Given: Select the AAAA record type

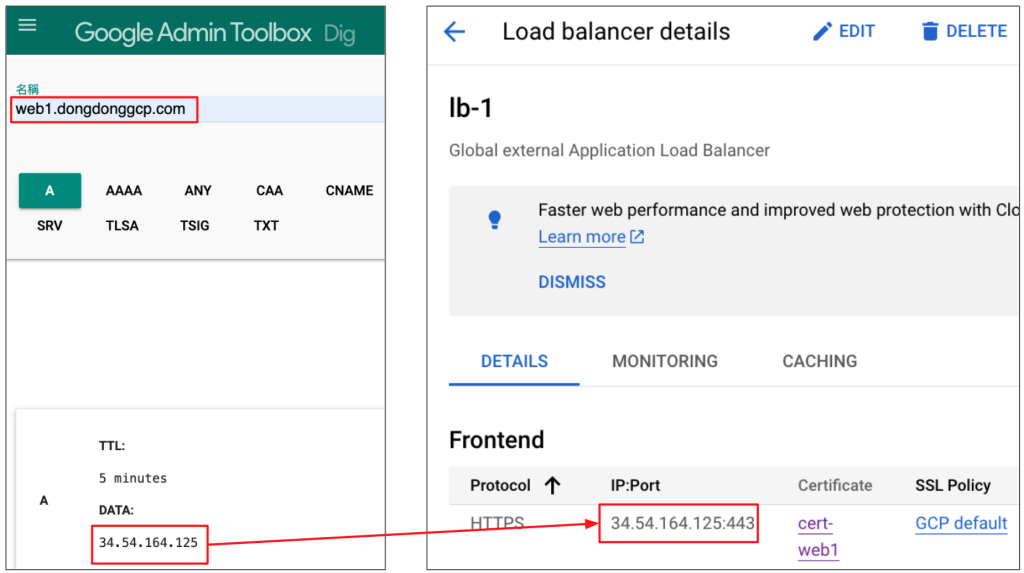Looking at the screenshot, I should pos(123,191).
